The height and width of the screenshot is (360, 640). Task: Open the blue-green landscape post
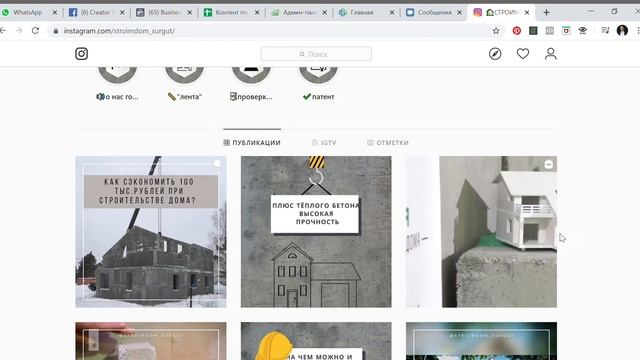[481, 341]
